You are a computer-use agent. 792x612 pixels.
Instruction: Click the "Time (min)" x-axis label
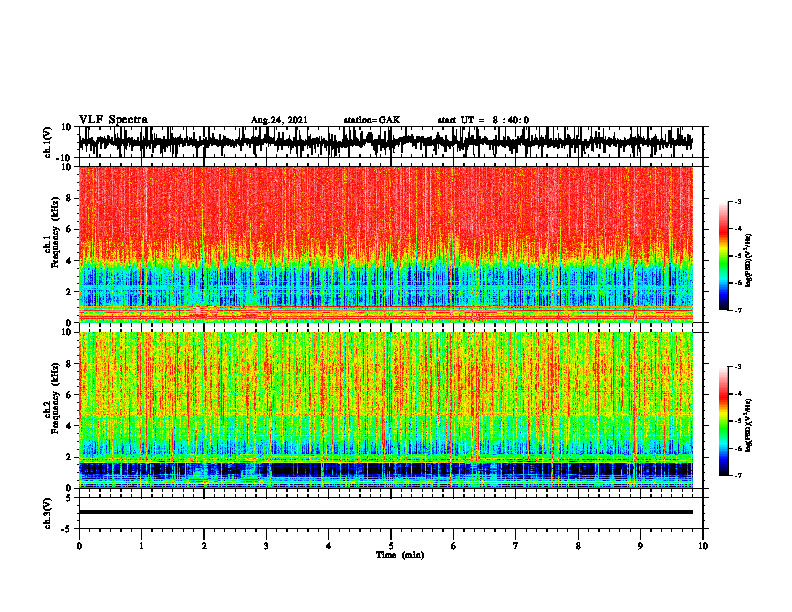400,555
